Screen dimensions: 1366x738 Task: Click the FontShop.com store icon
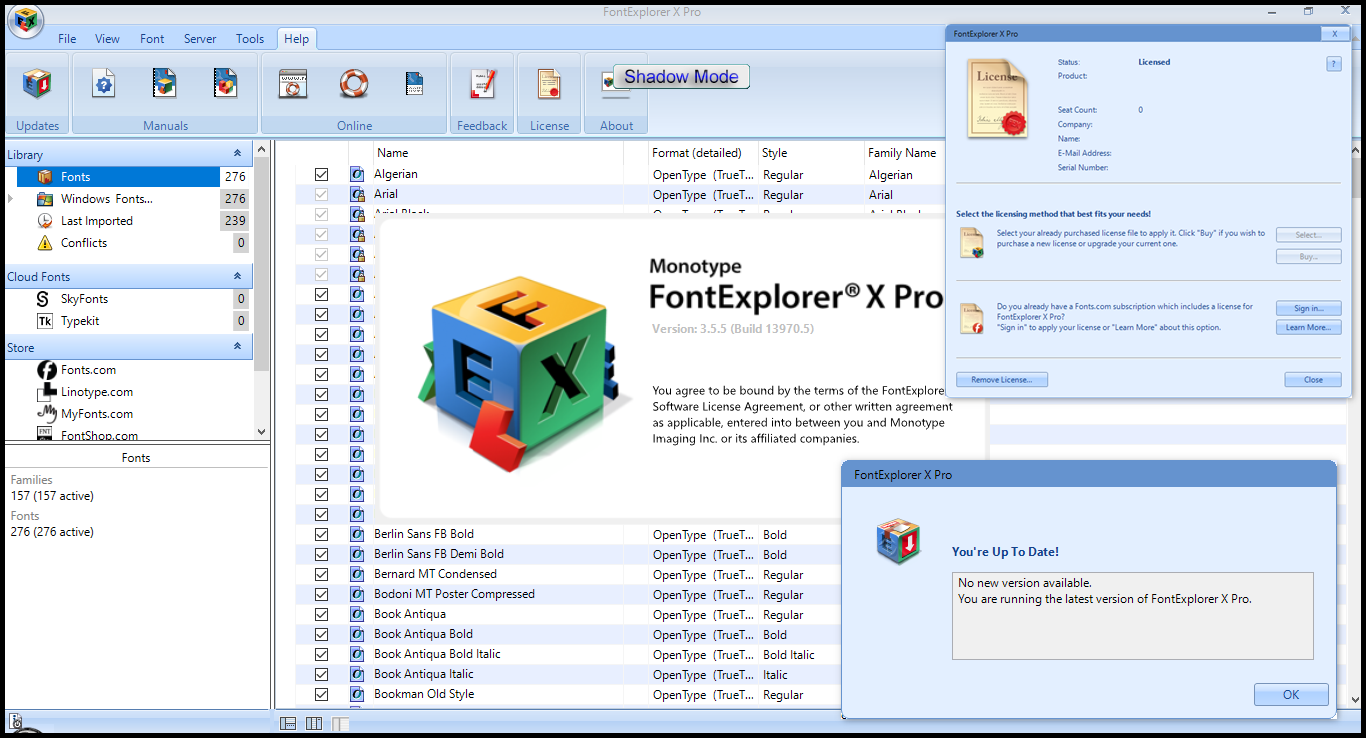click(x=45, y=434)
